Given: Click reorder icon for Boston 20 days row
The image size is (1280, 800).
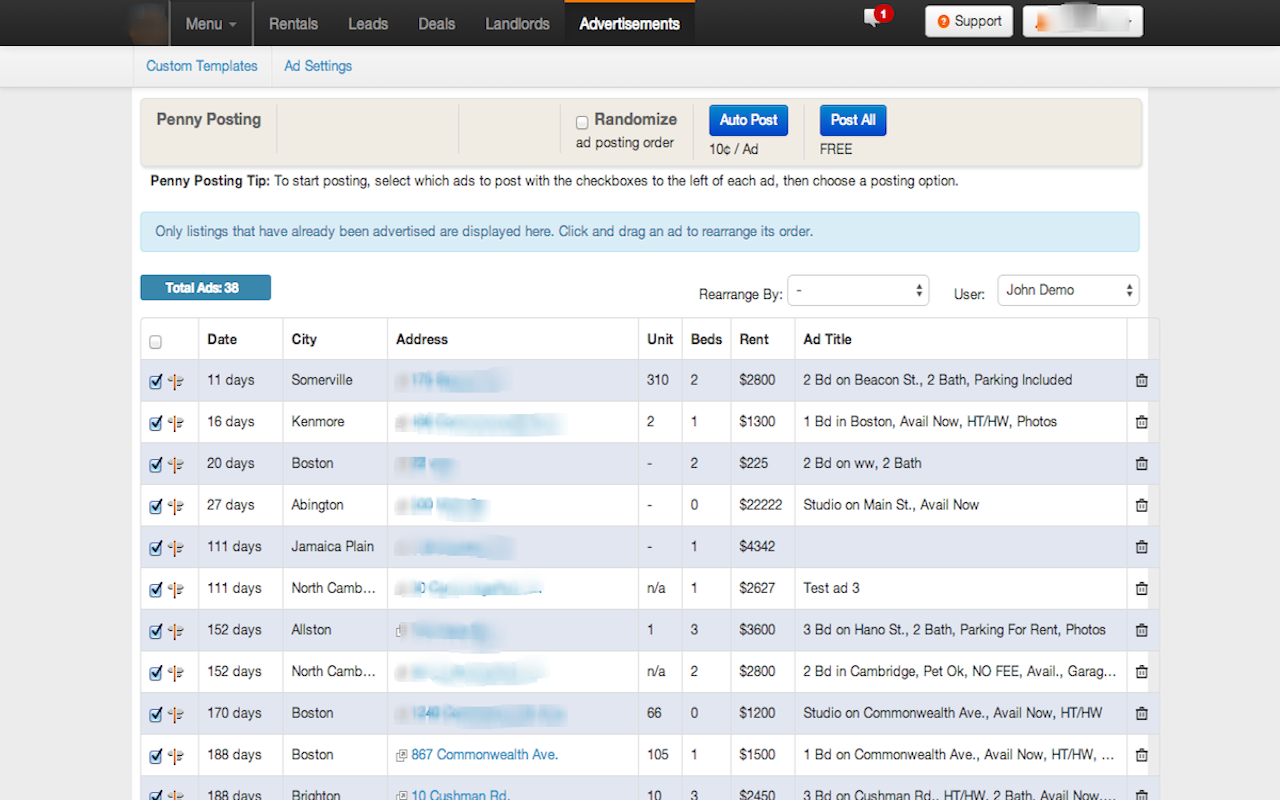Looking at the screenshot, I should tap(176, 464).
